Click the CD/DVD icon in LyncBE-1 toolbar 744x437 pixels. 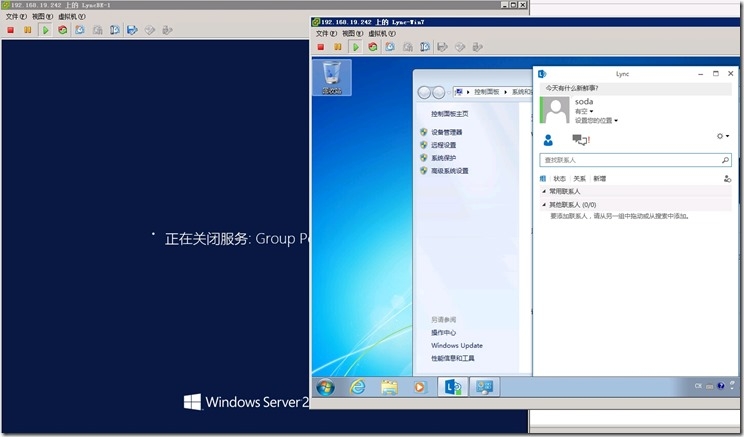click(x=149, y=30)
